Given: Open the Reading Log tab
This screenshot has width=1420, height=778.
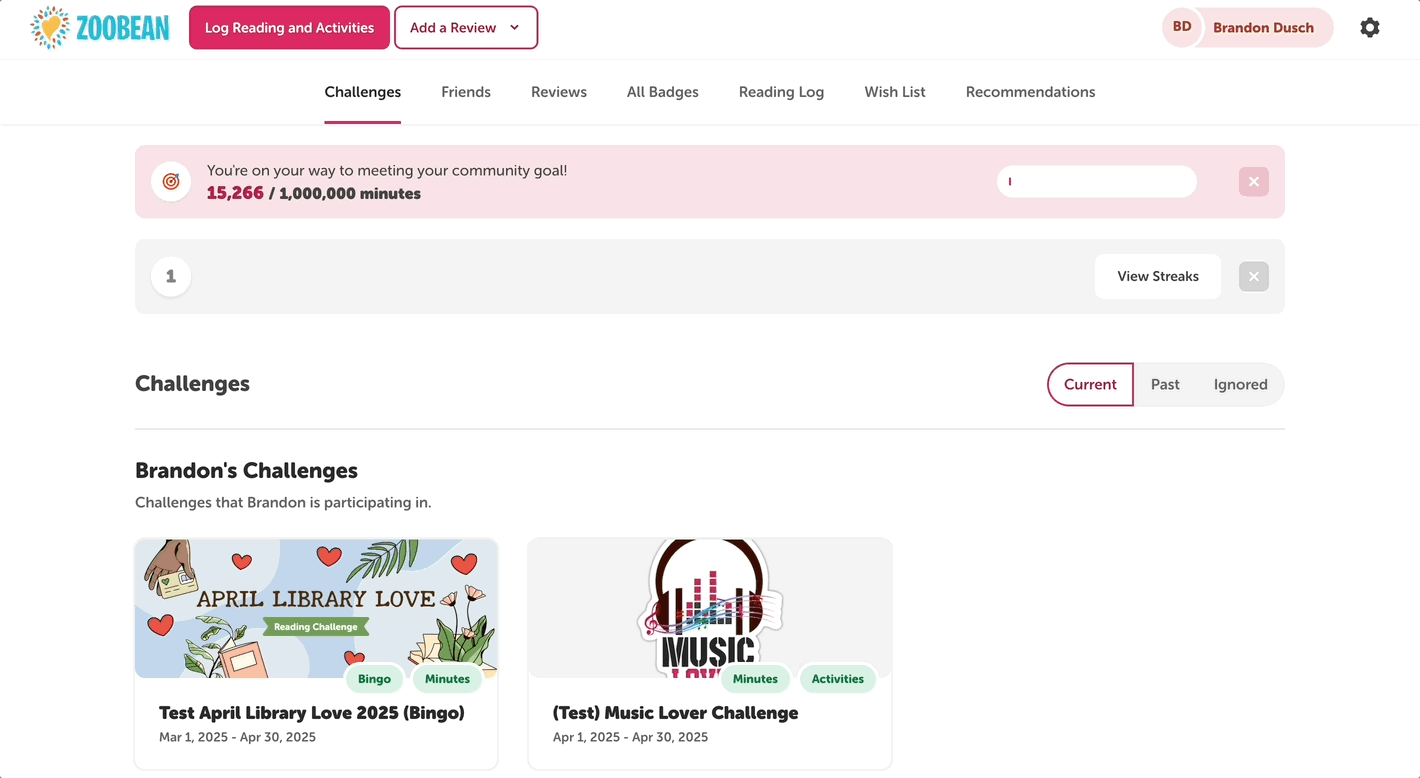Looking at the screenshot, I should [781, 91].
